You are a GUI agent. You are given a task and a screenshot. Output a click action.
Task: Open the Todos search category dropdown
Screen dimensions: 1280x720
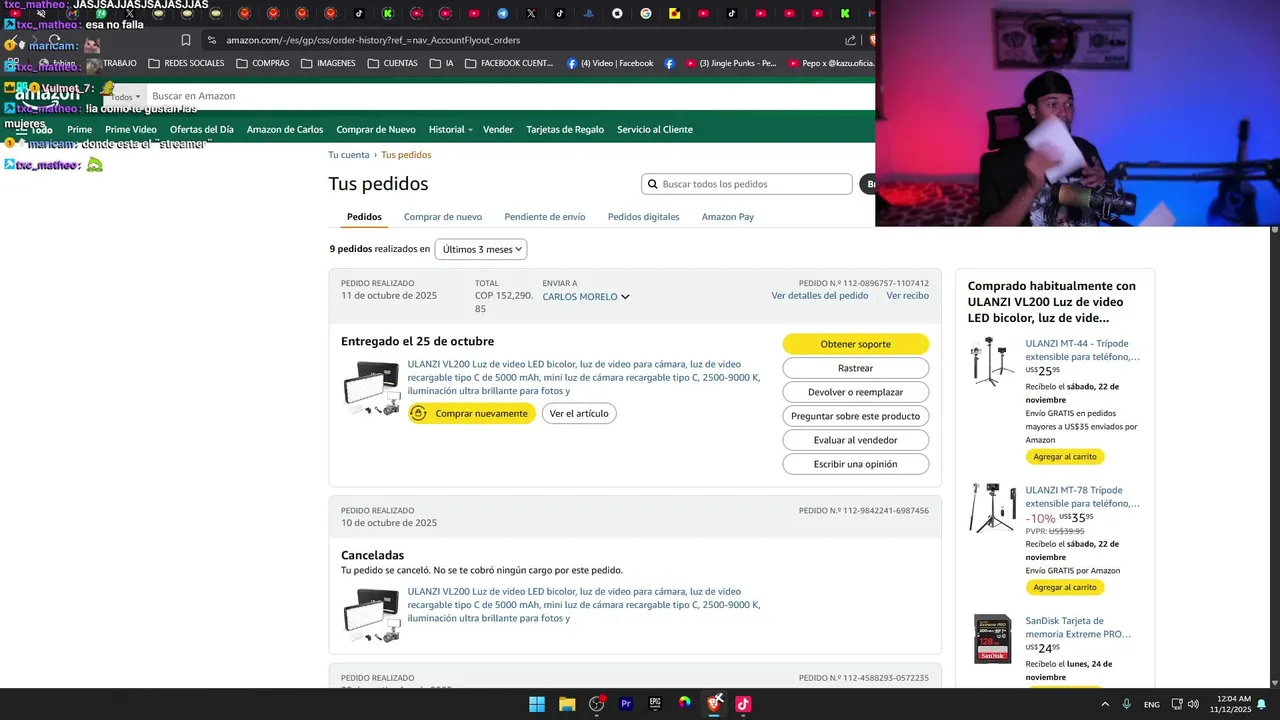tap(123, 97)
